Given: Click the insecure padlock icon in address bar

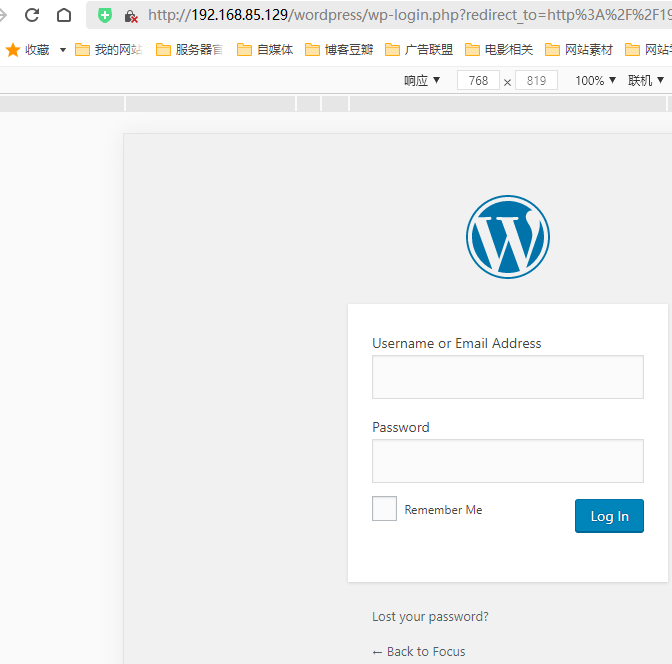Looking at the screenshot, I should (x=130, y=16).
